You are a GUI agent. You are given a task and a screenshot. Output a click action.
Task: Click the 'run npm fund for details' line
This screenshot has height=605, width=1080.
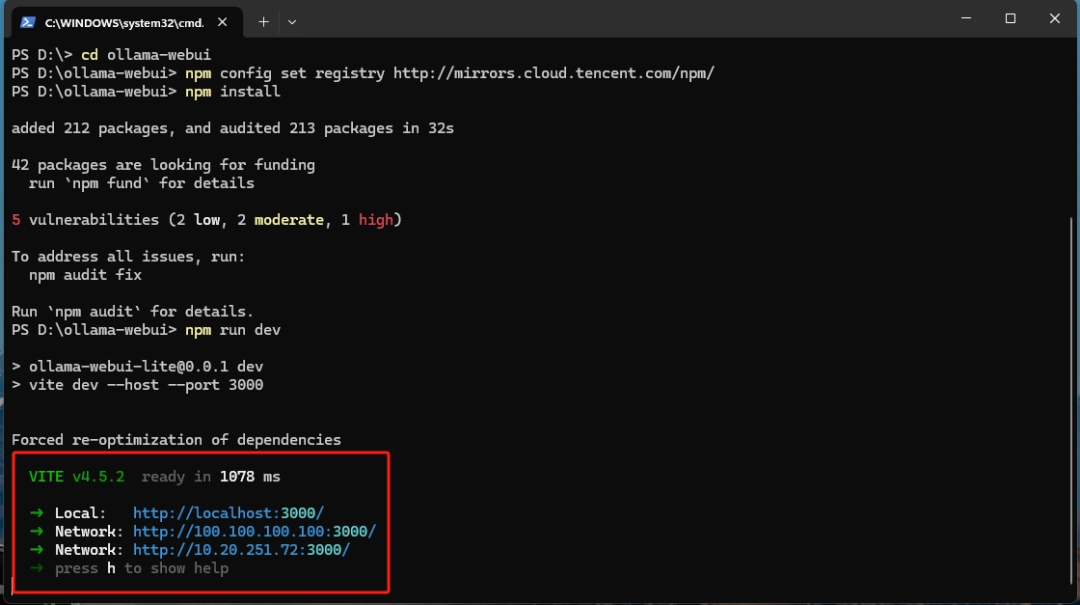pos(141,183)
